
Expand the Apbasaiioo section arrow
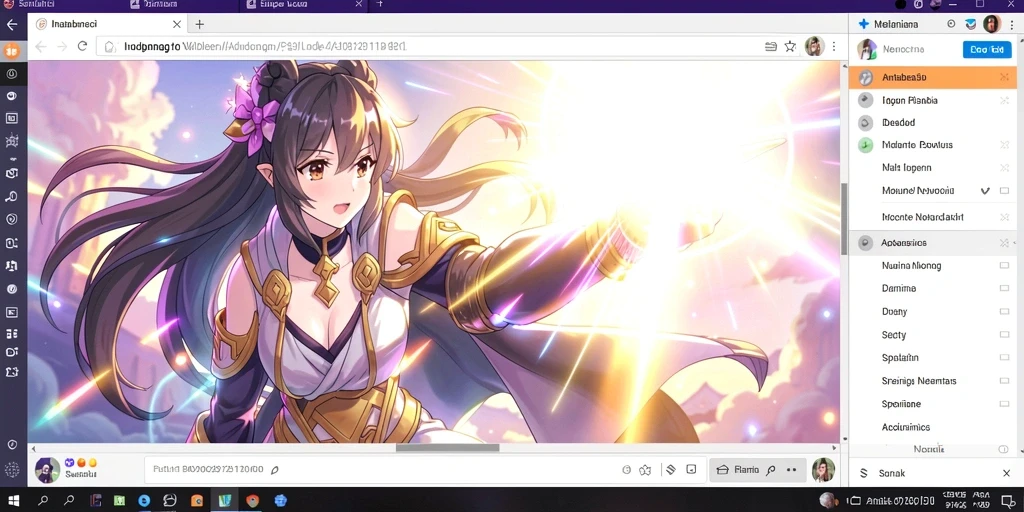[x=1017, y=243]
